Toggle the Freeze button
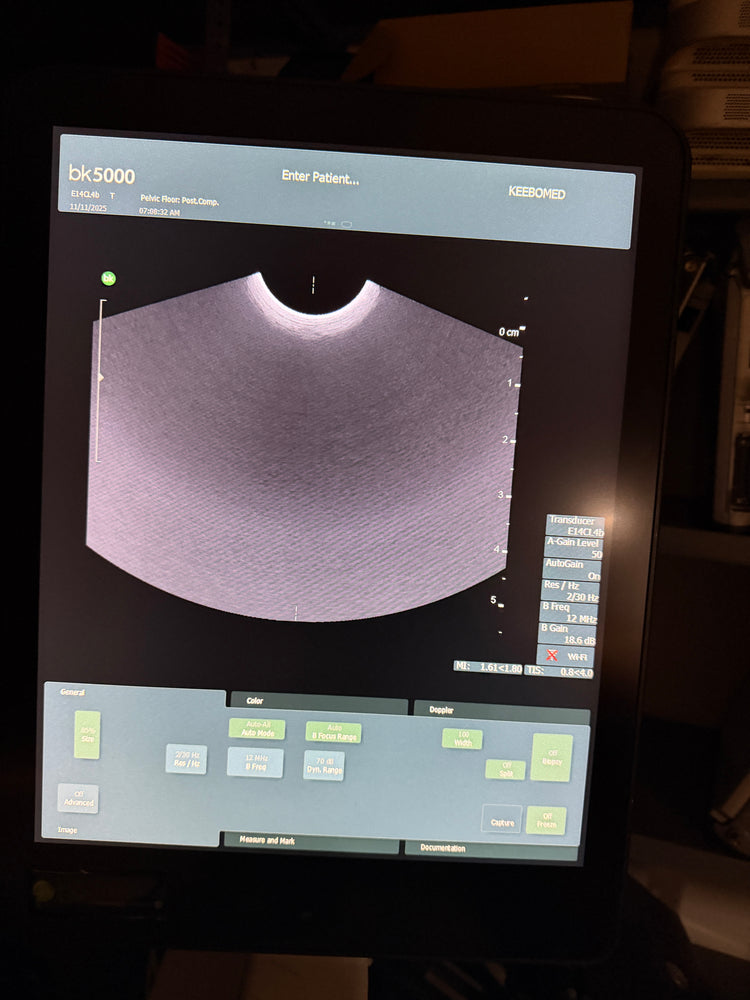The height and width of the screenshot is (1000, 750). (545, 820)
